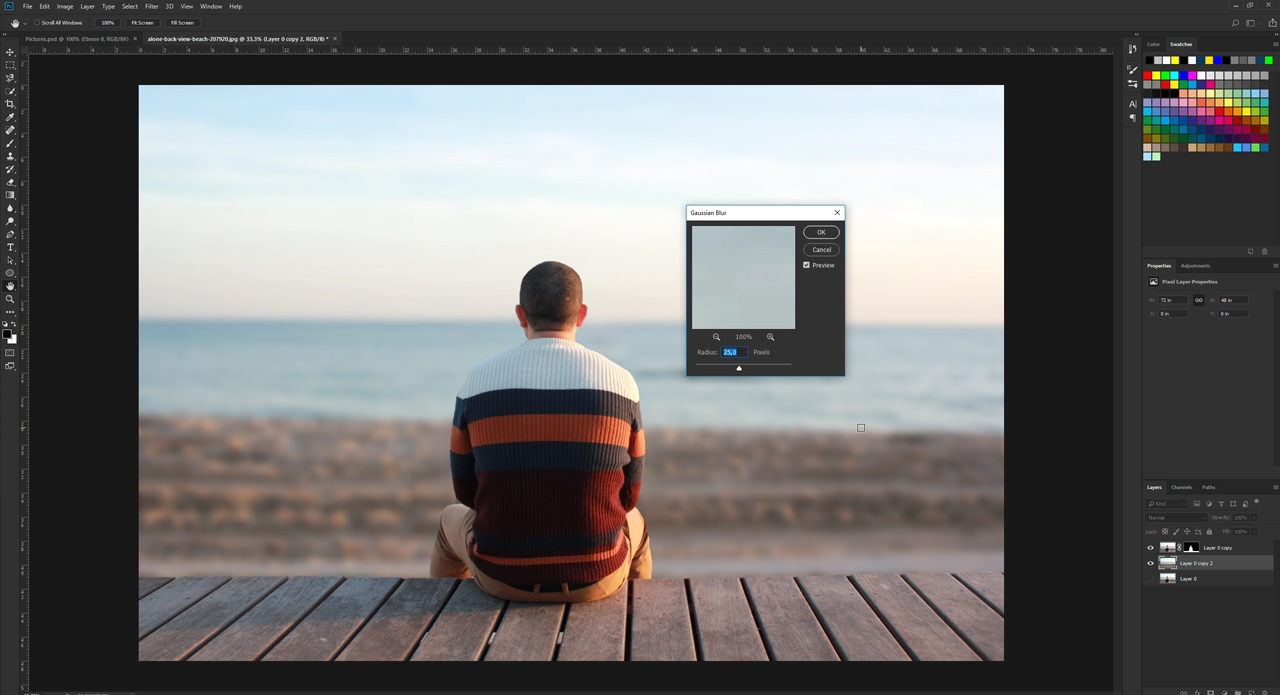Select the Ellipse shape tool
This screenshot has width=1280, height=695.
tap(11, 273)
